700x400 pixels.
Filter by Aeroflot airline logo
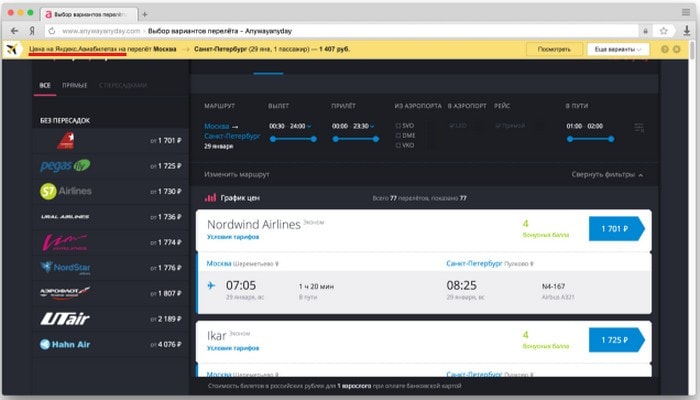[65, 292]
